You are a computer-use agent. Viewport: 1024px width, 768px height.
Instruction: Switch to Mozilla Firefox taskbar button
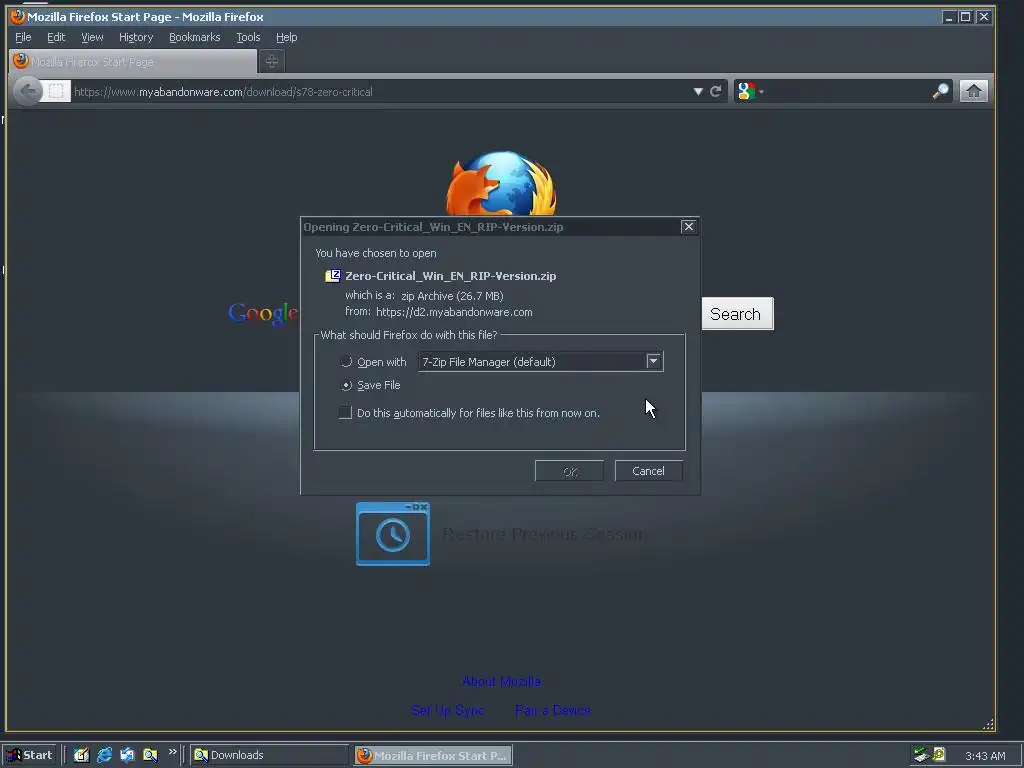(x=434, y=755)
